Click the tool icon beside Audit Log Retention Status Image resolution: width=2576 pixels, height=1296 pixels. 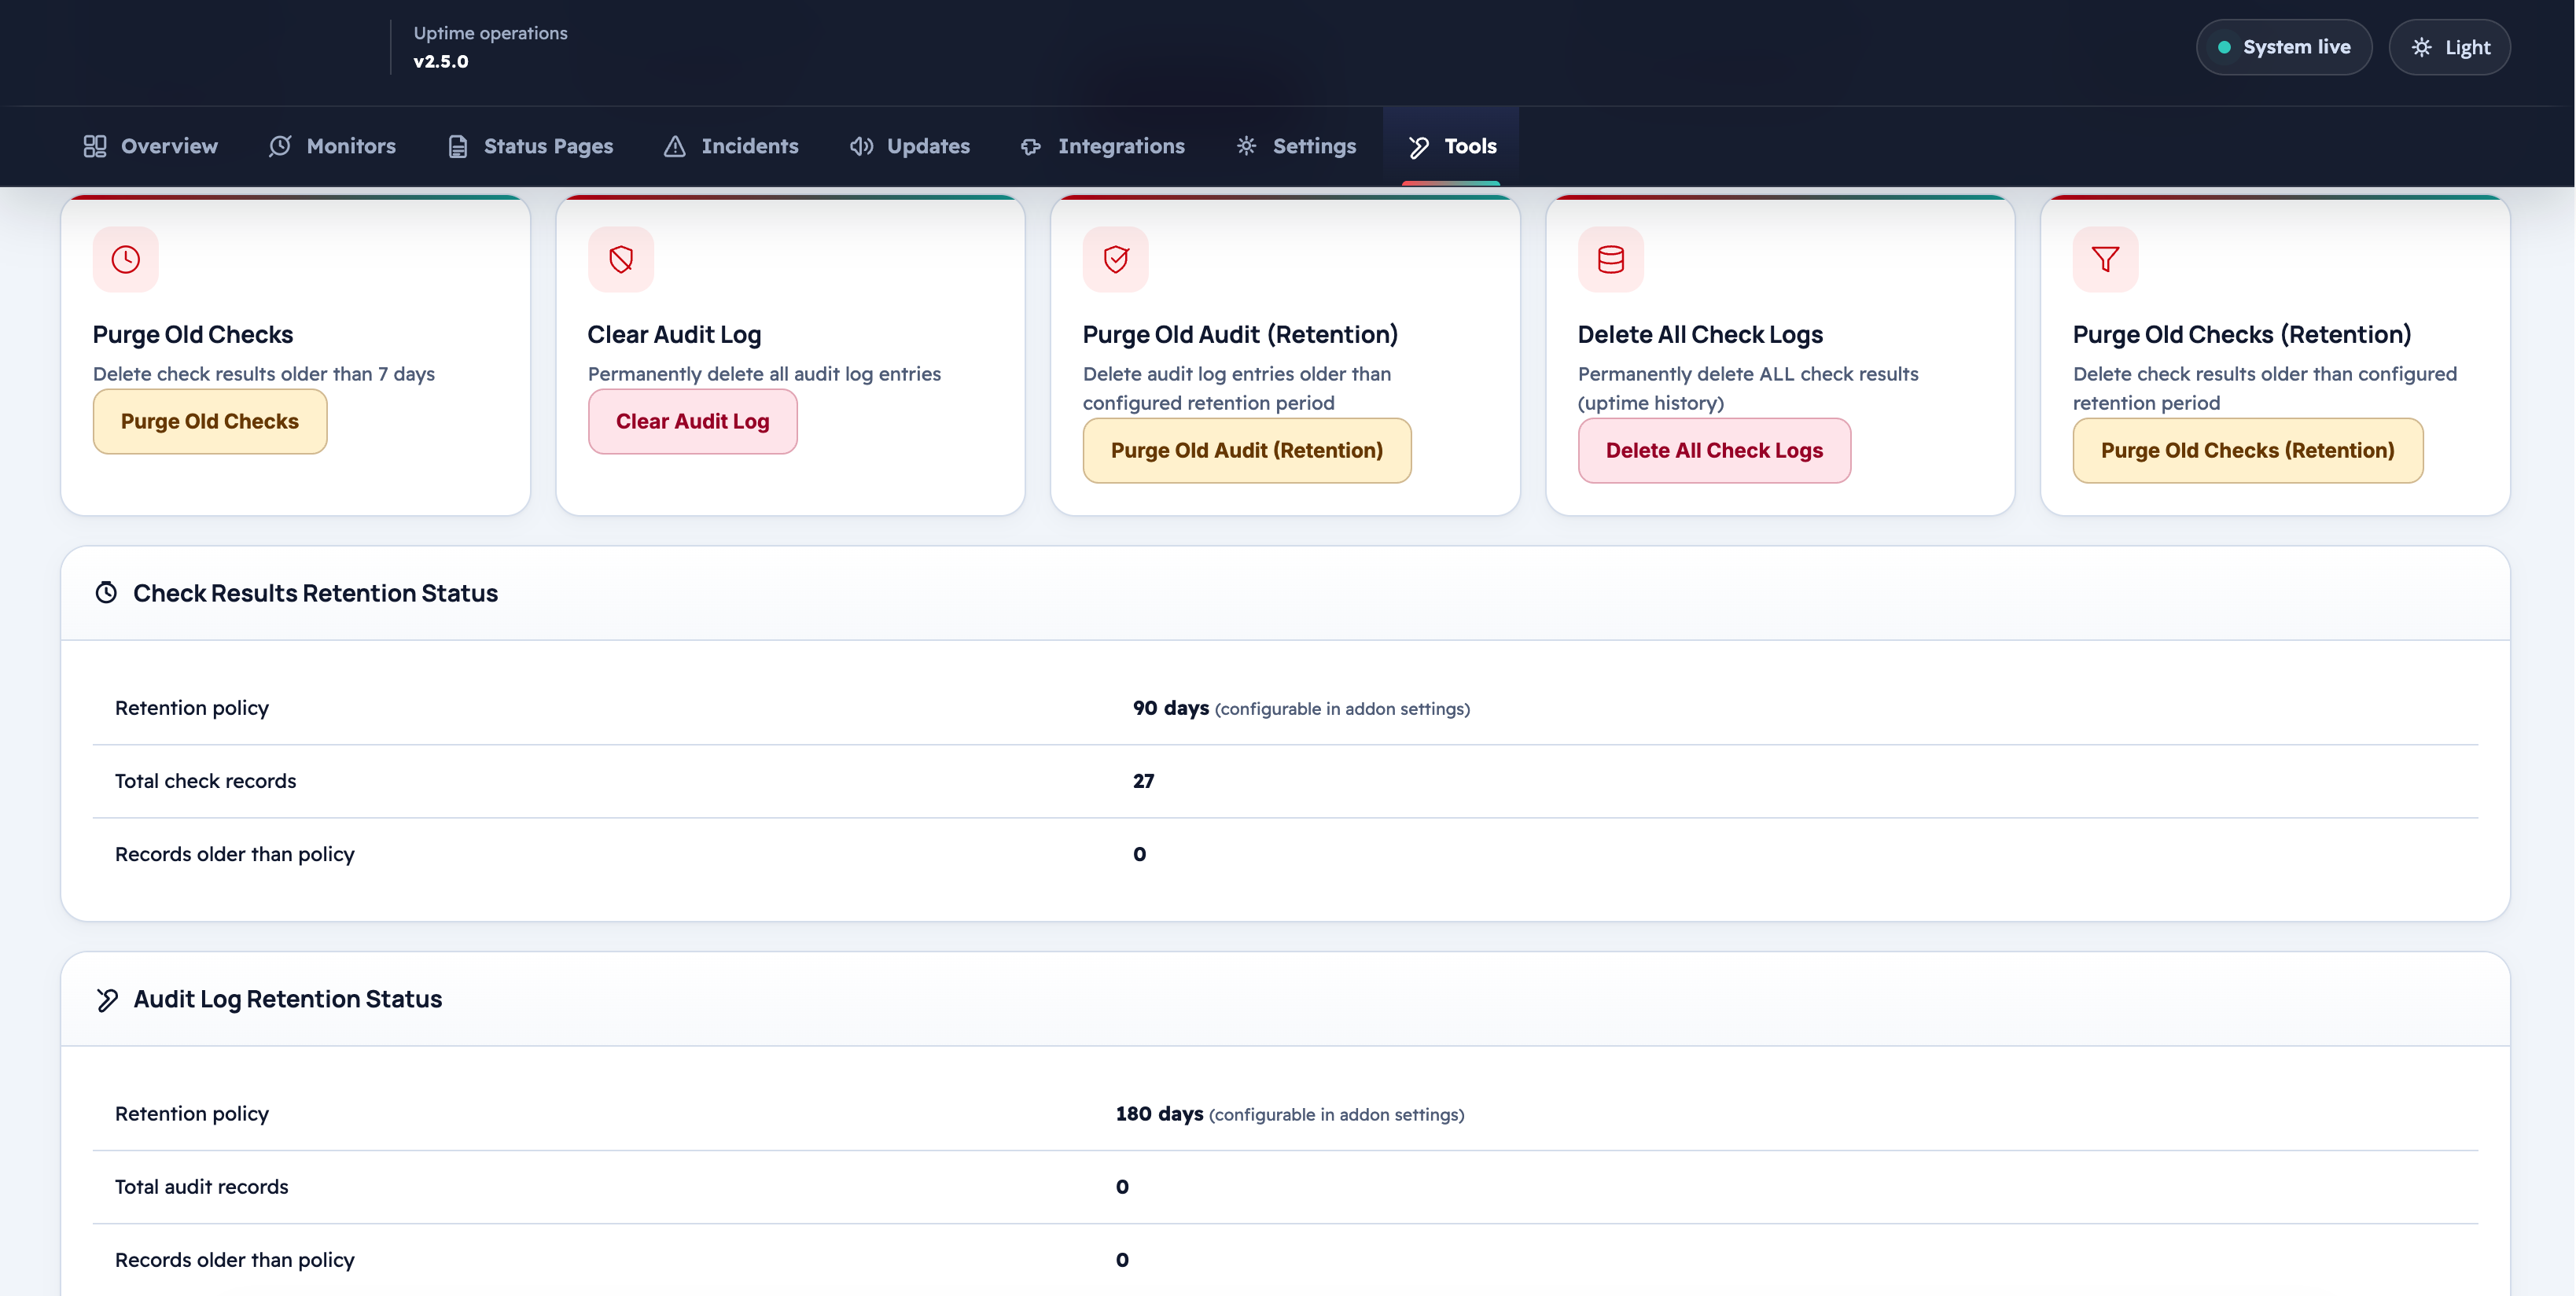coord(106,999)
